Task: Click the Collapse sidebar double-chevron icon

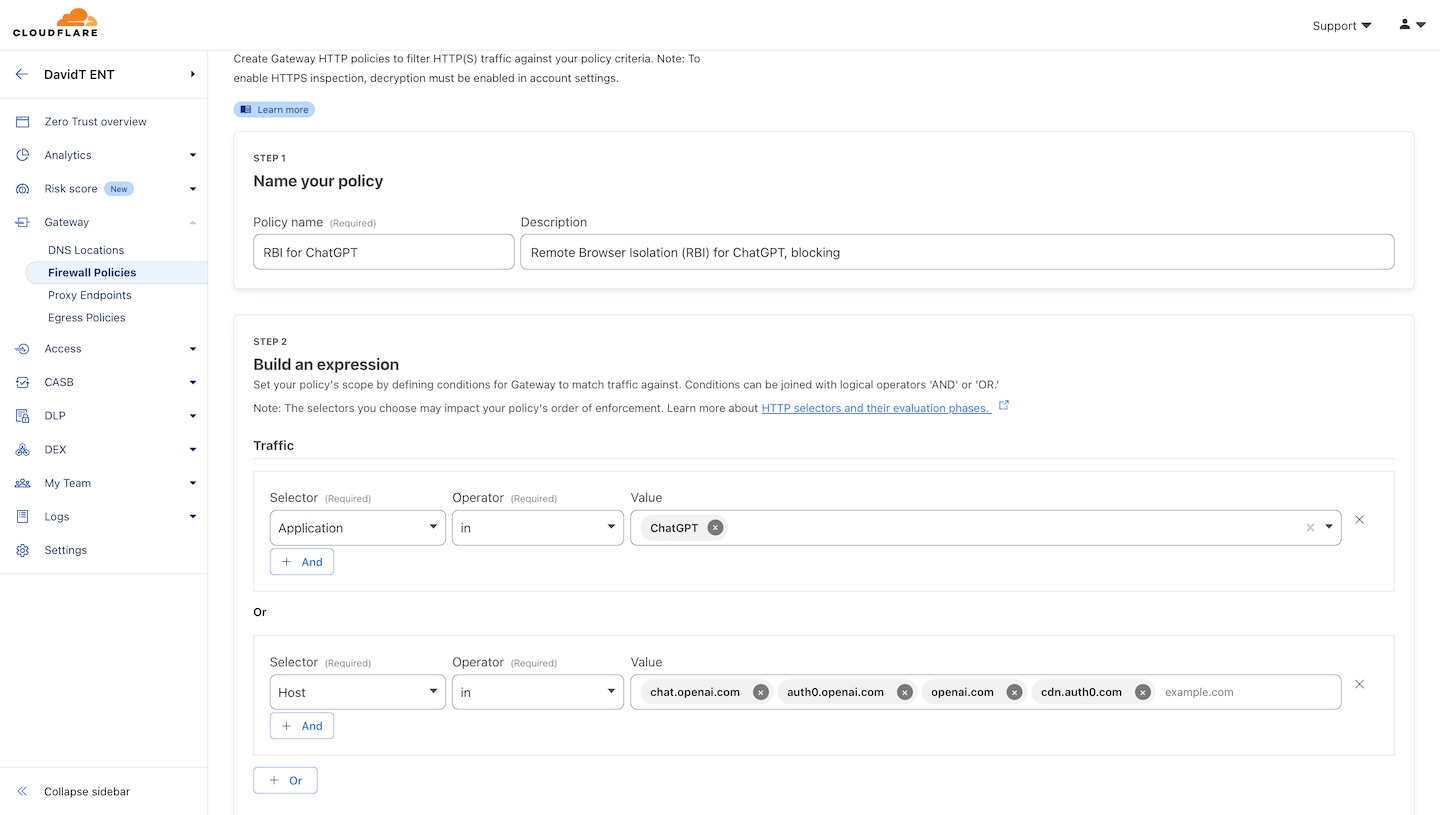Action: [22, 791]
